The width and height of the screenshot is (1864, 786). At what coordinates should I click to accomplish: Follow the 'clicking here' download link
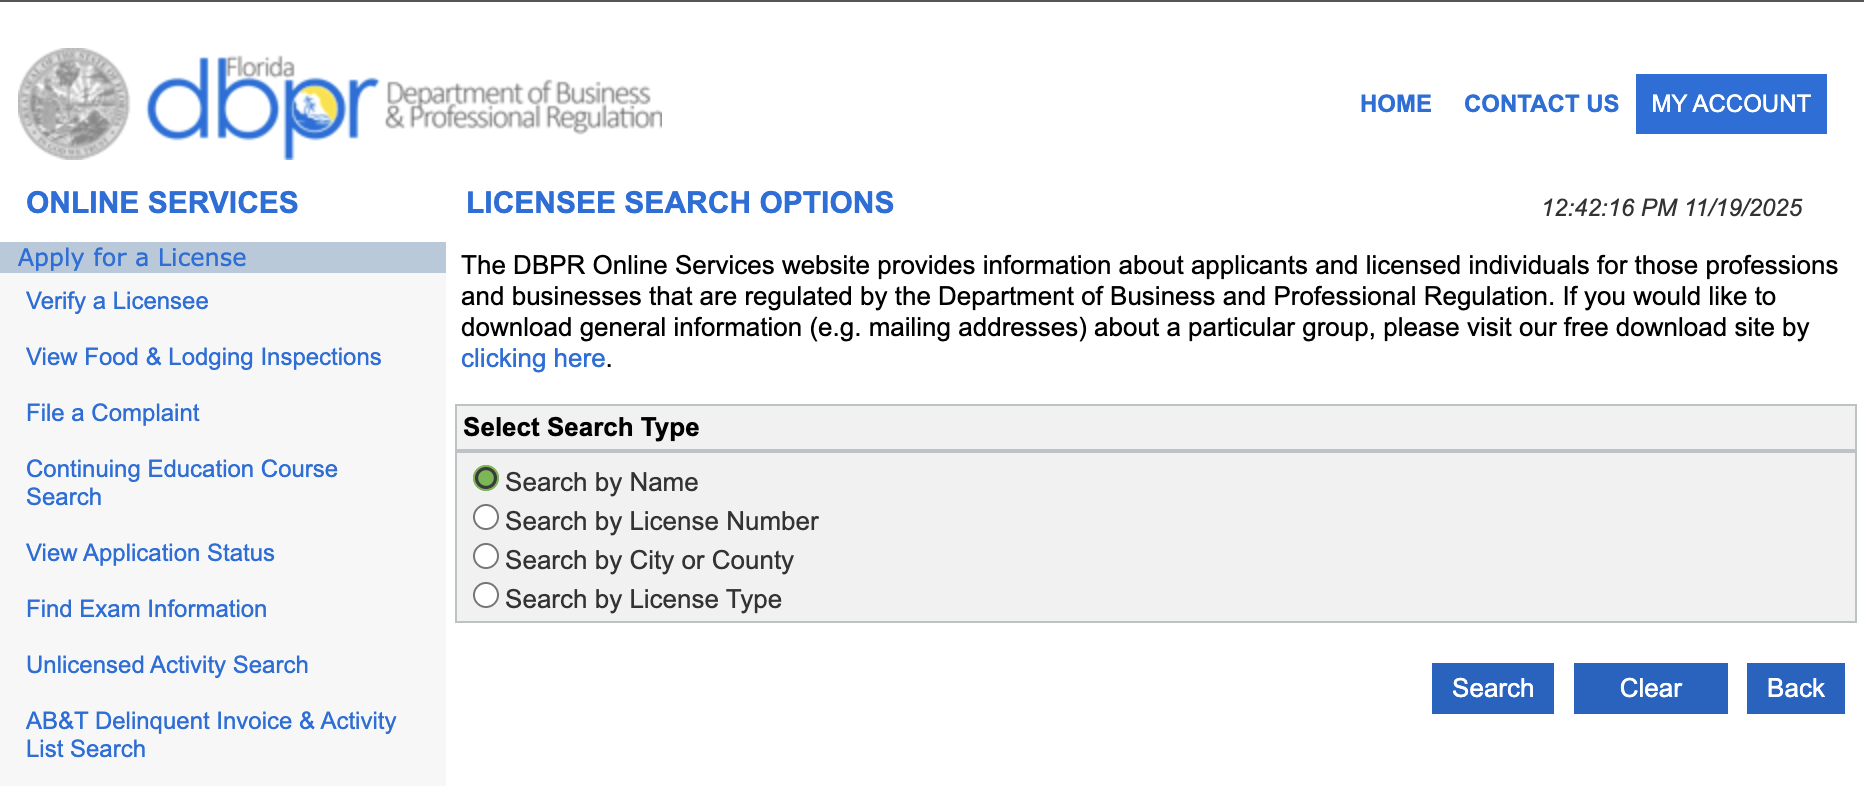click(533, 359)
